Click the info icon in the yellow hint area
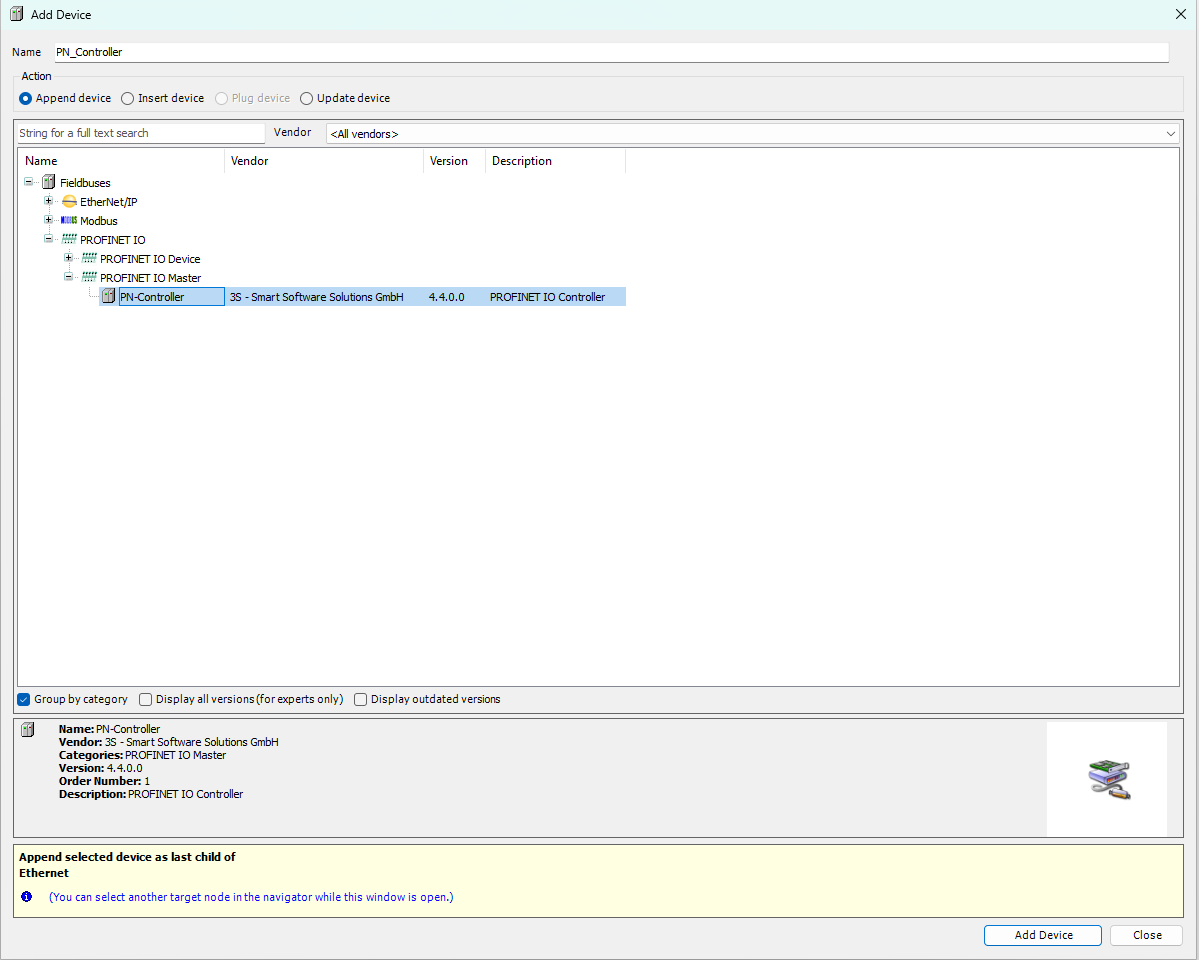Viewport: 1199px width, 960px height. click(x=26, y=897)
